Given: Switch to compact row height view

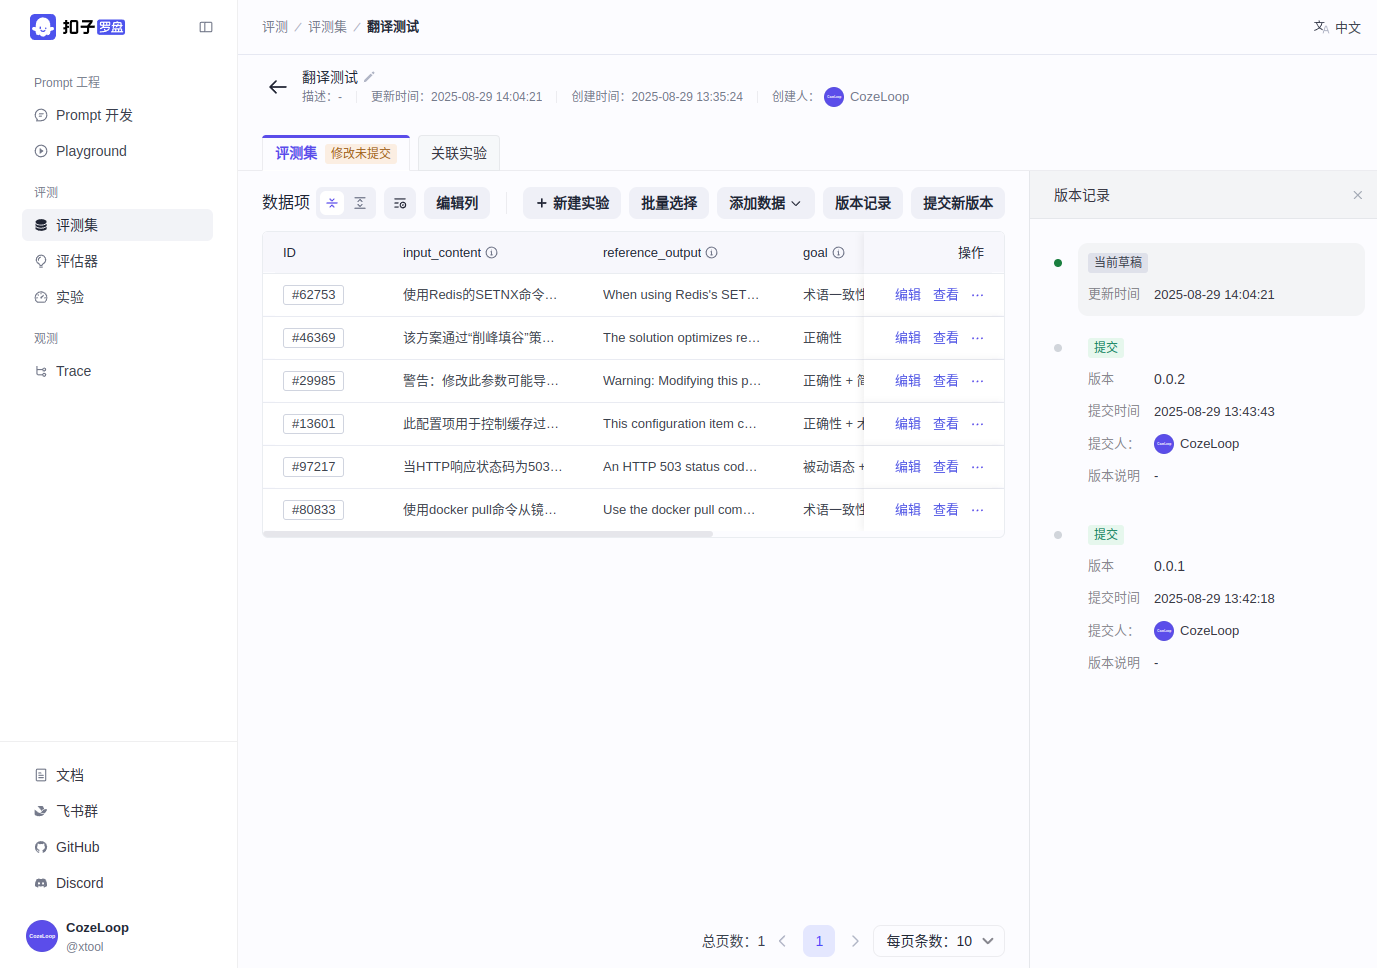Looking at the screenshot, I should 332,203.
